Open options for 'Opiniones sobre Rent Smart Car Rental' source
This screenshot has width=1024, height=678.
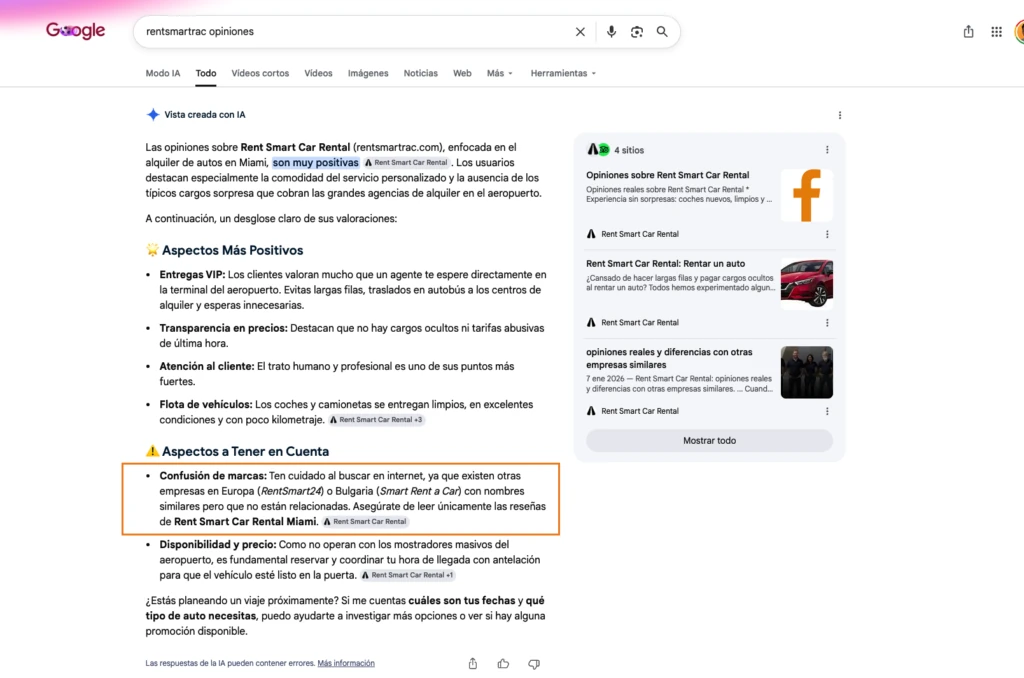[827, 234]
